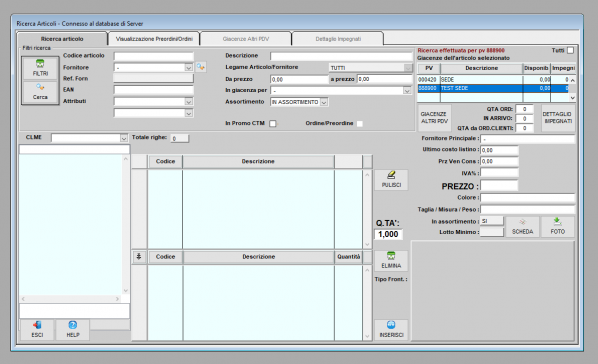Open the Dettaglio Impegnati tab
Image resolution: width=598 pixels, height=364 pixels.
pos(338,39)
